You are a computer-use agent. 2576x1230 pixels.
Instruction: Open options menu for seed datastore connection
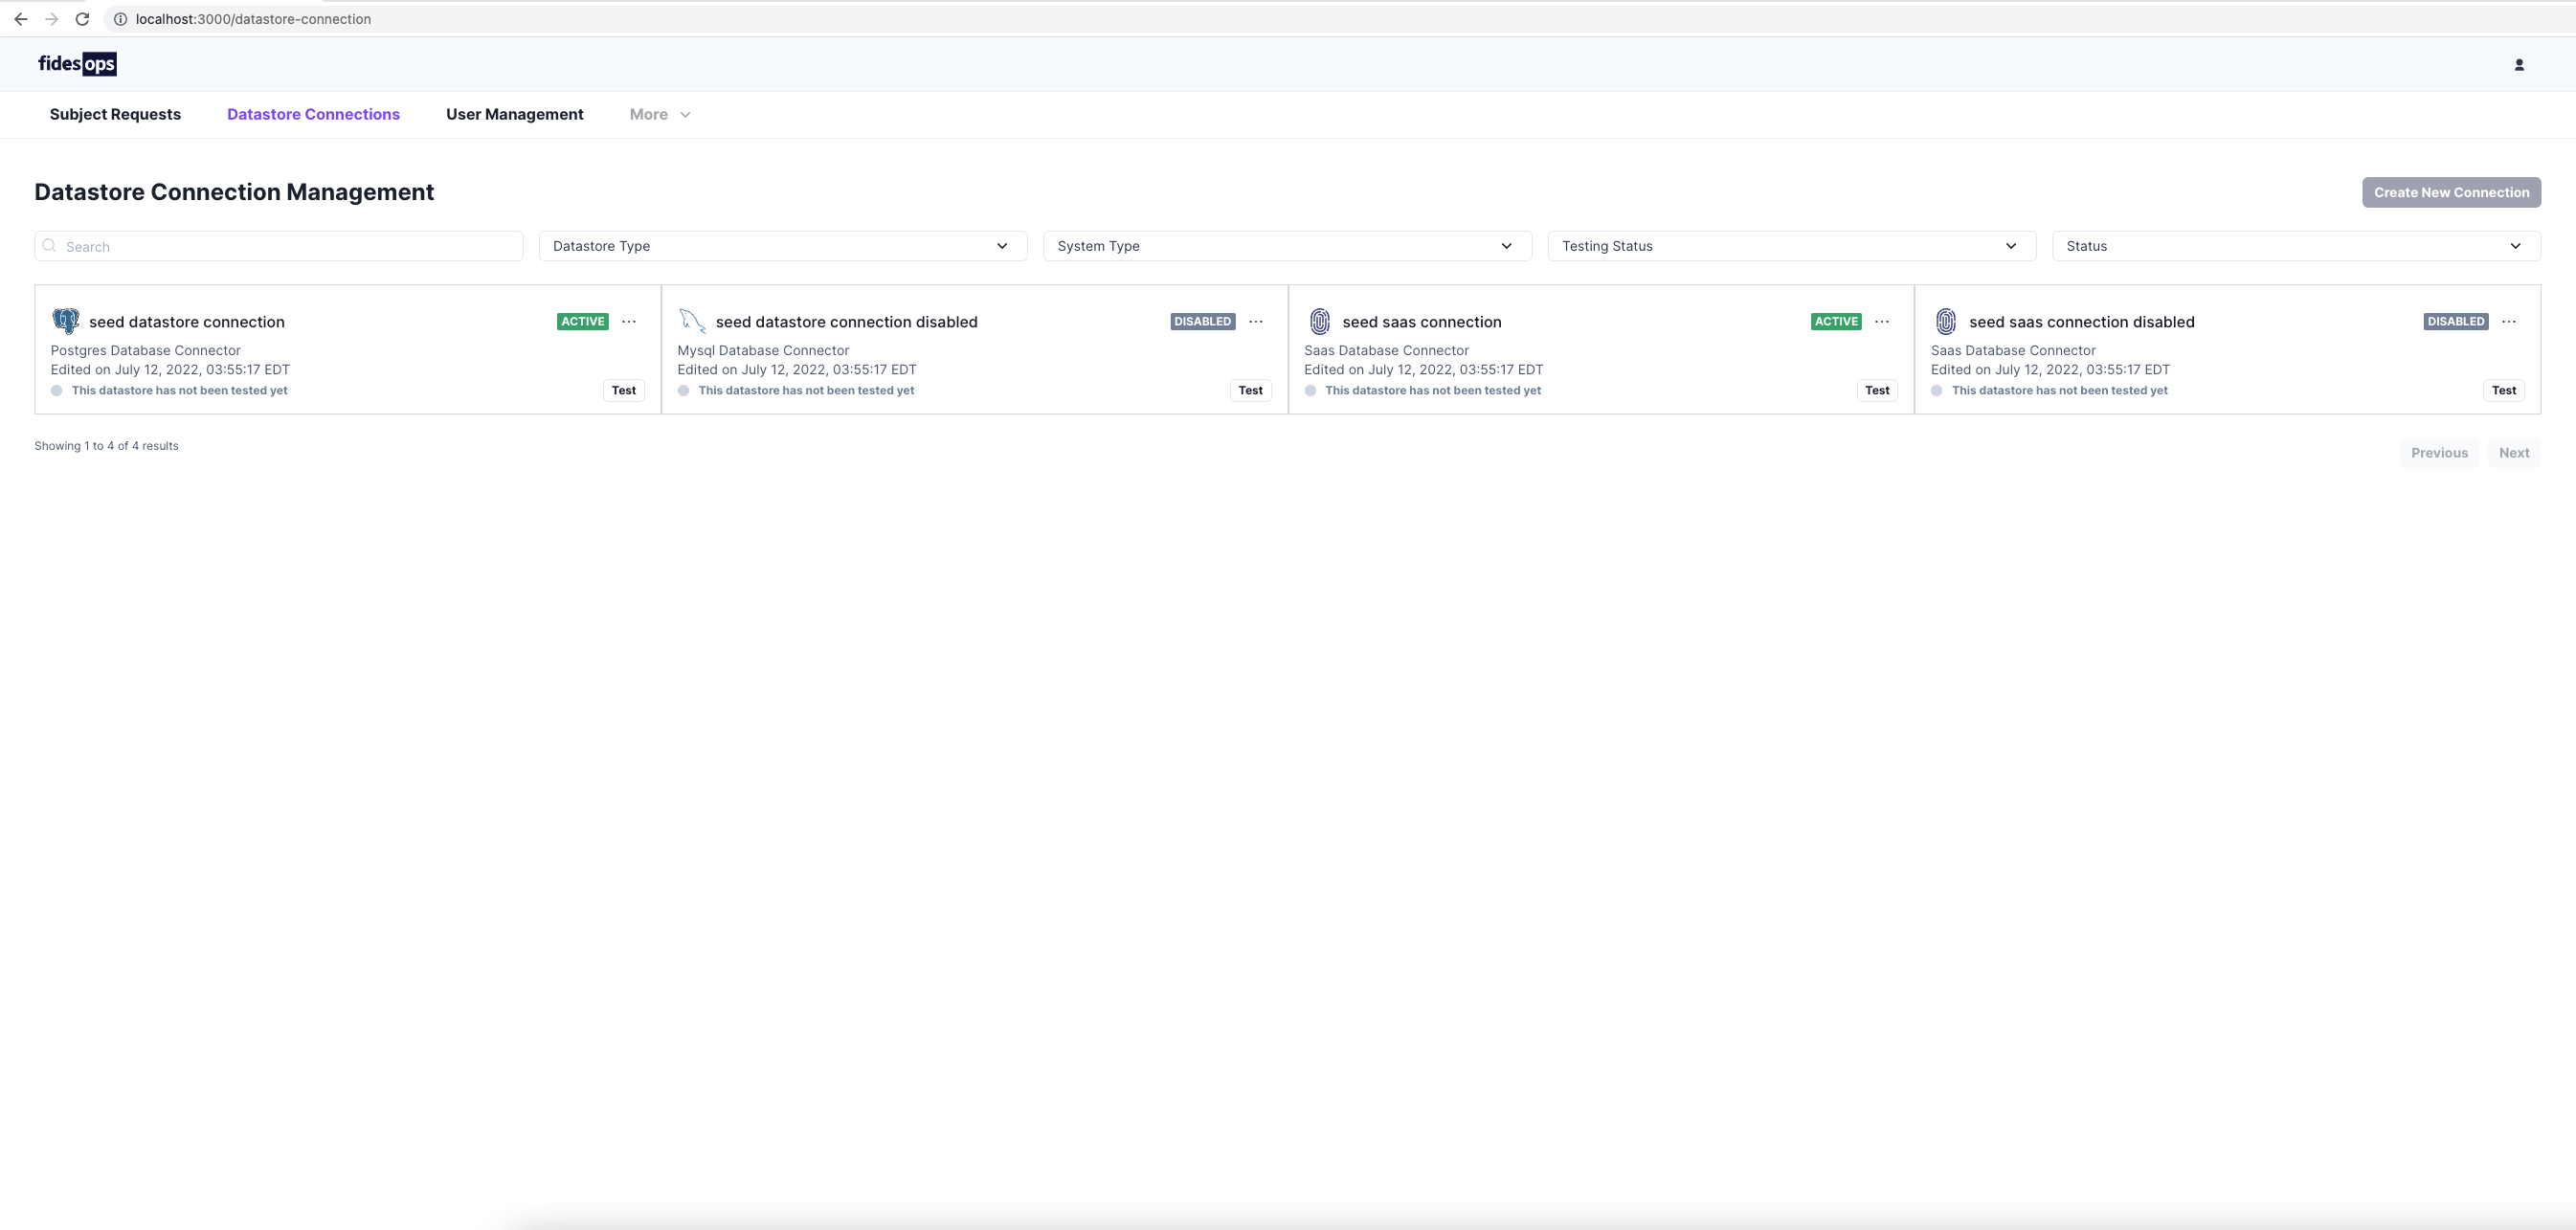point(629,321)
